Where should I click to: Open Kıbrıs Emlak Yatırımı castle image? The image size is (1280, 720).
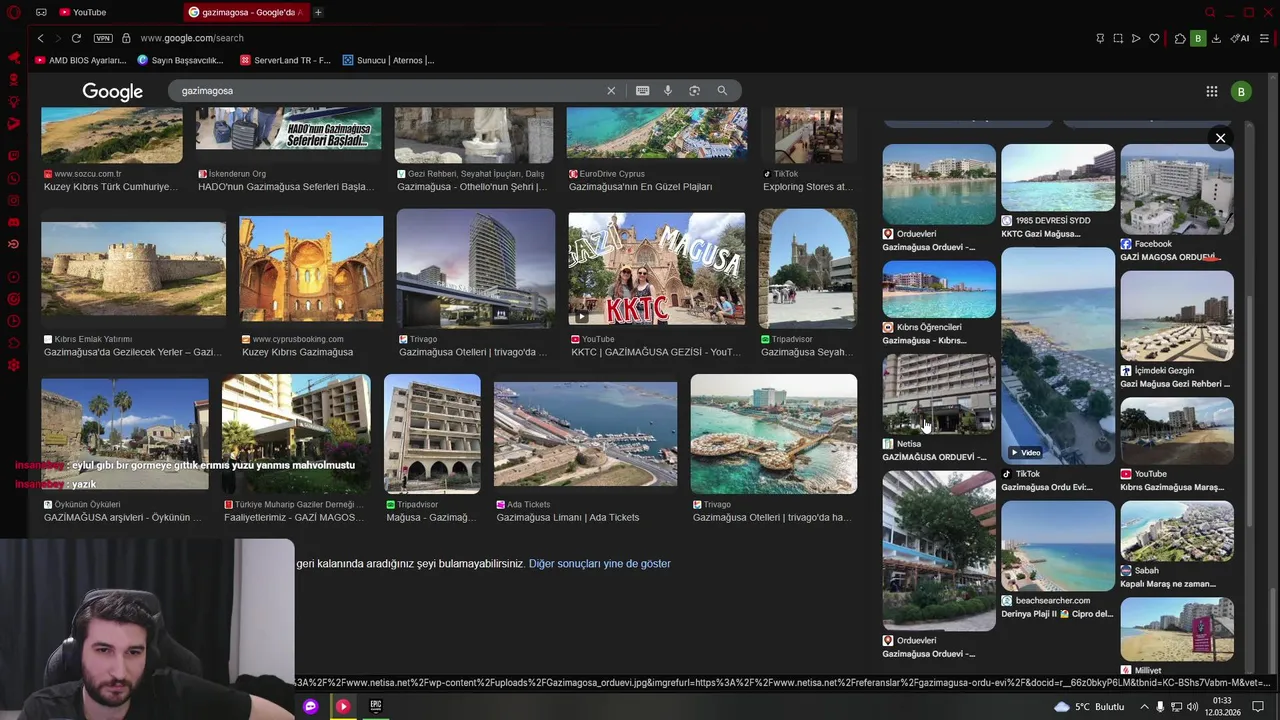(x=133, y=268)
